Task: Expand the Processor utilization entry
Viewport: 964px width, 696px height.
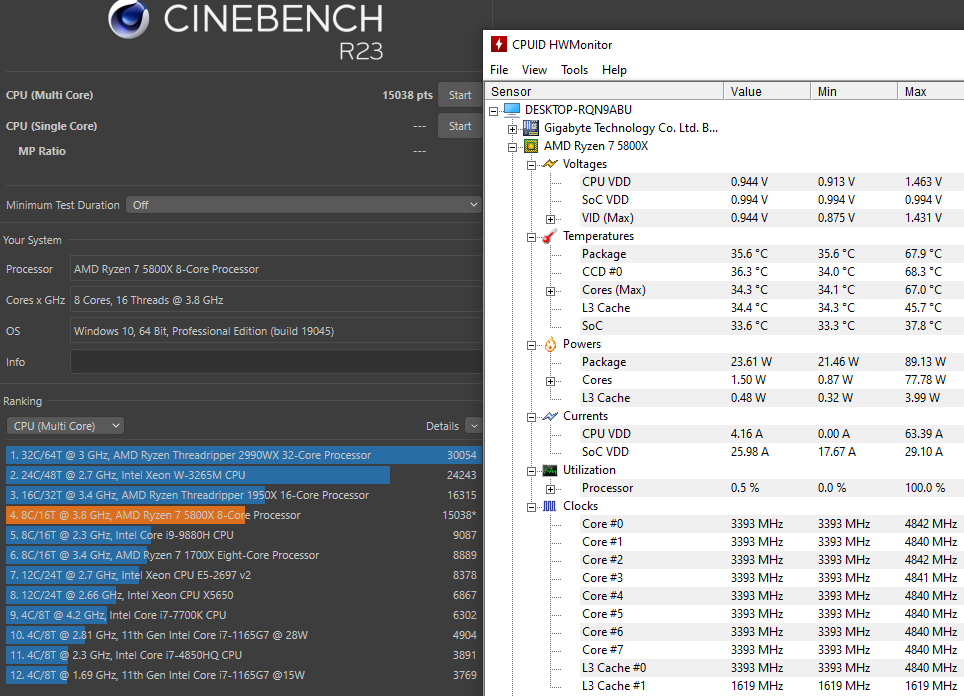Action: point(551,489)
